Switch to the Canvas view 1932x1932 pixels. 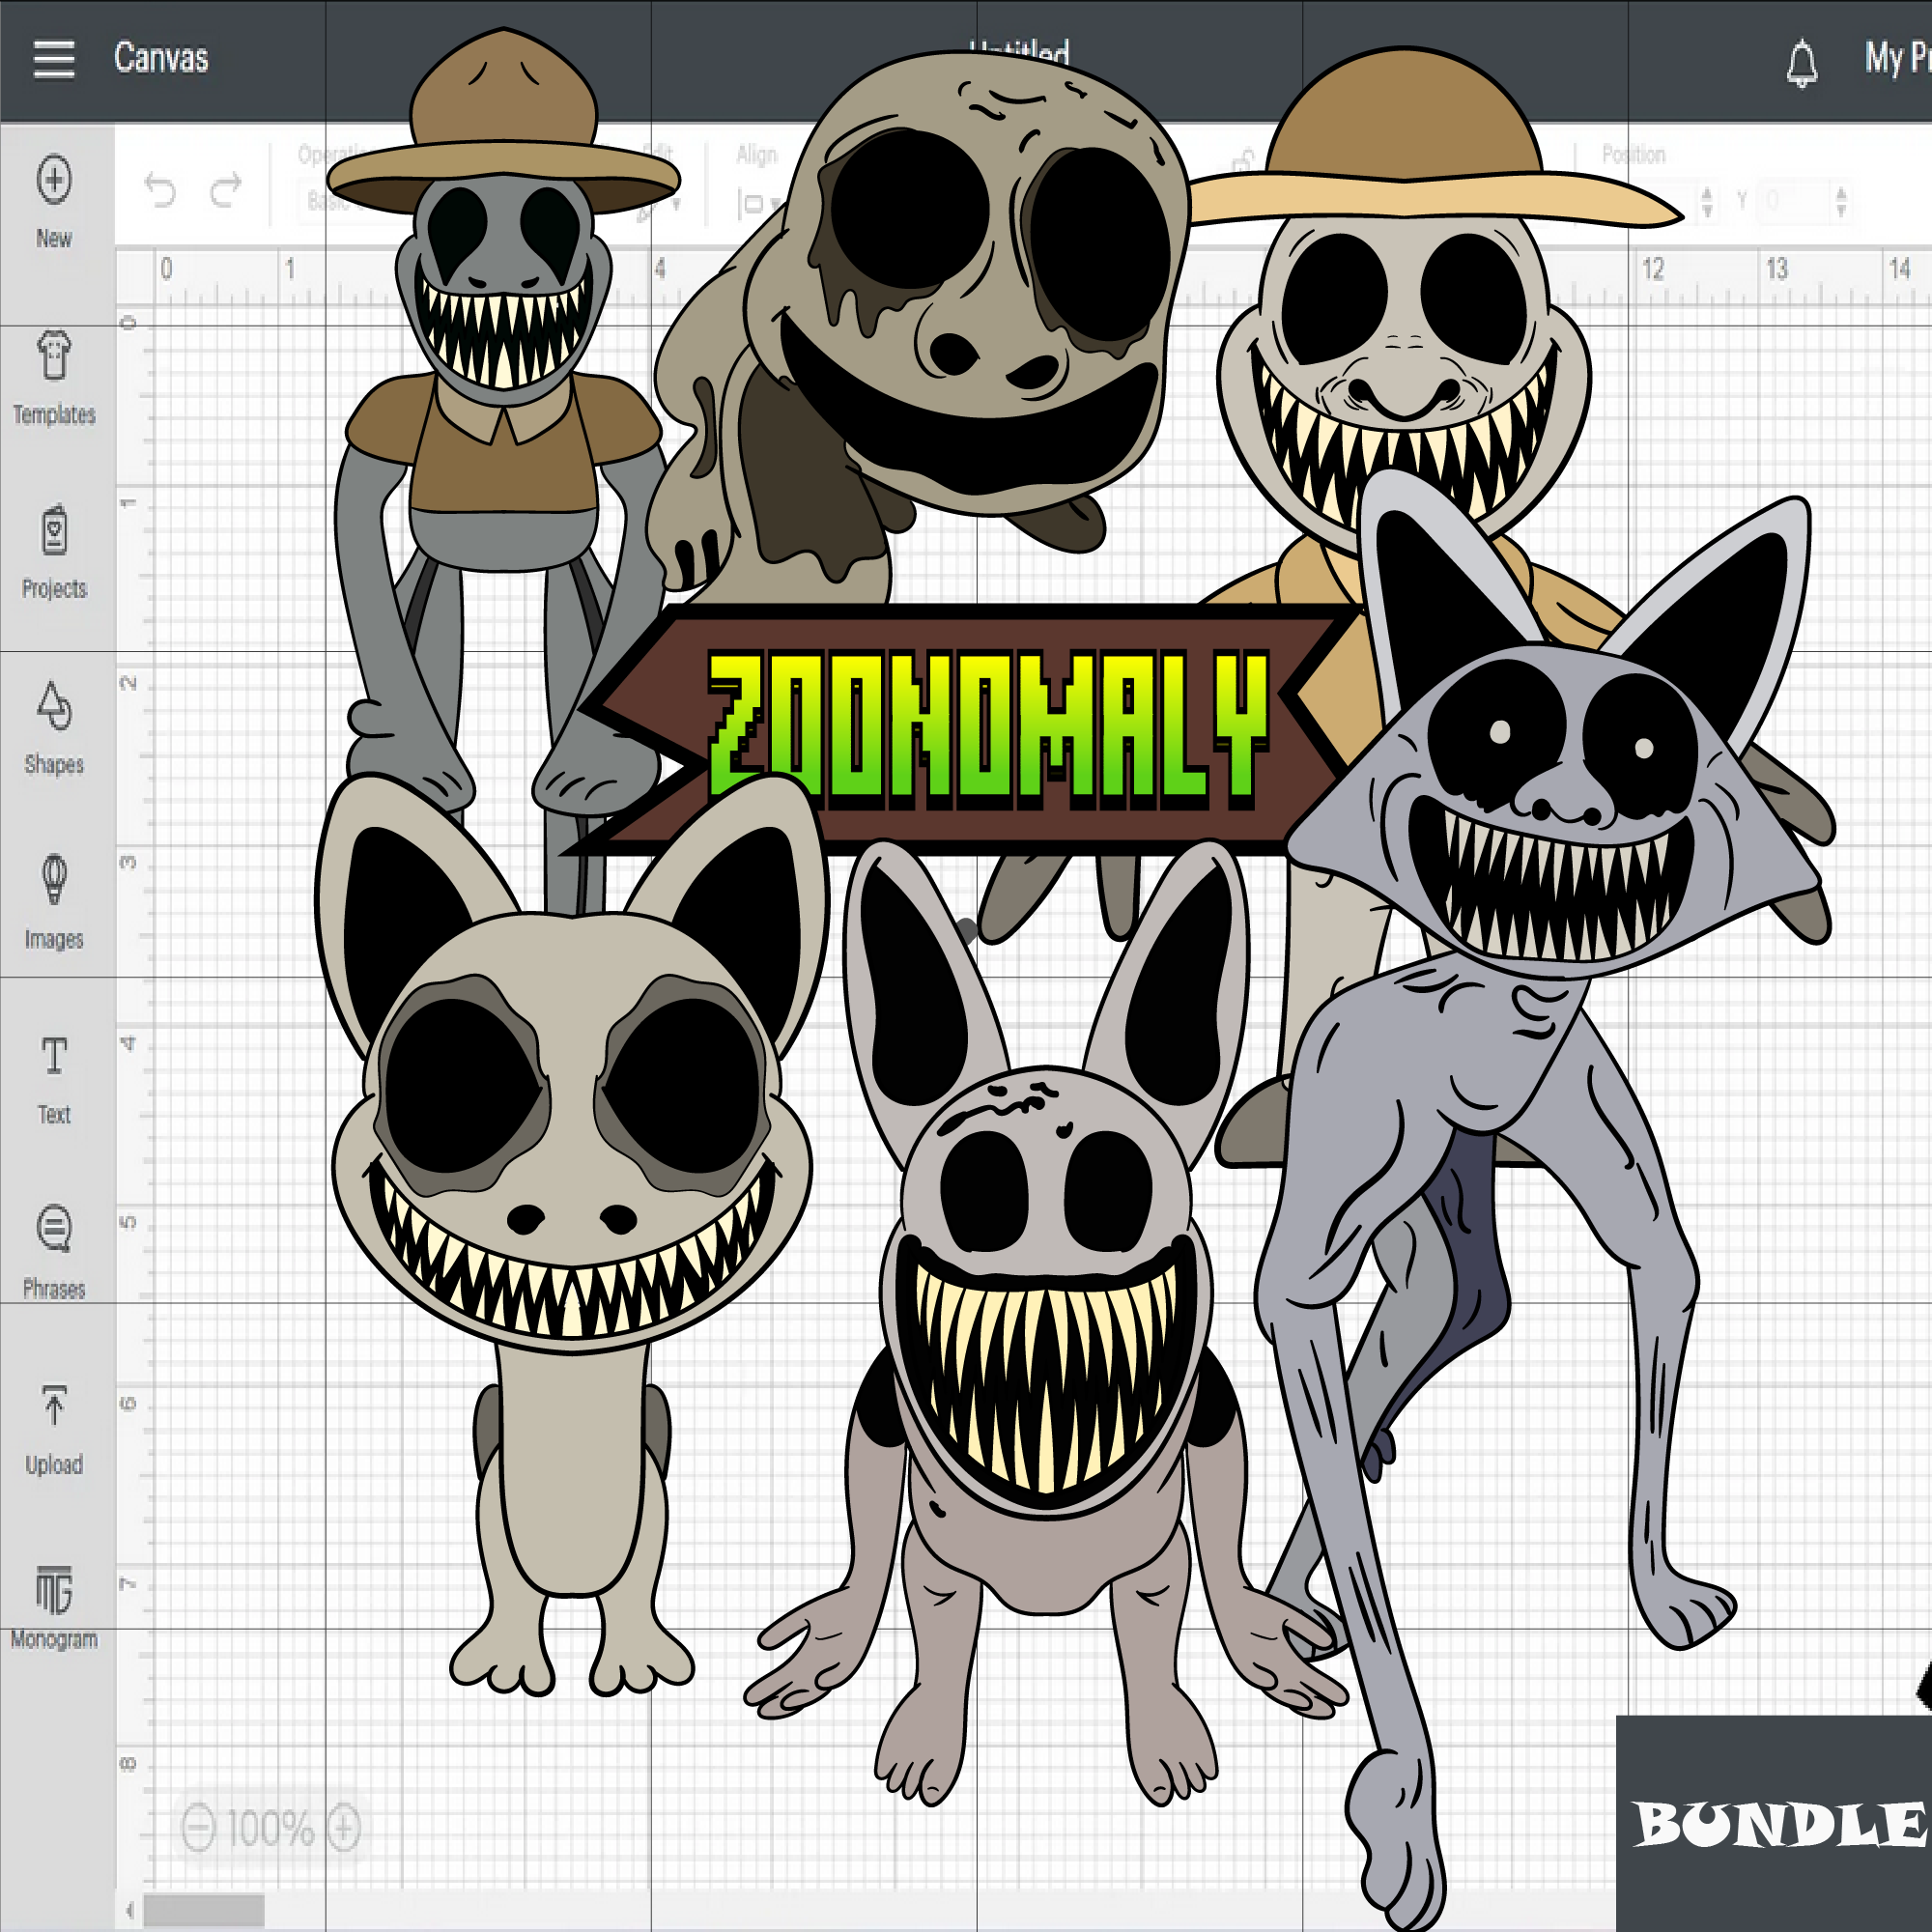pyautogui.click(x=163, y=60)
